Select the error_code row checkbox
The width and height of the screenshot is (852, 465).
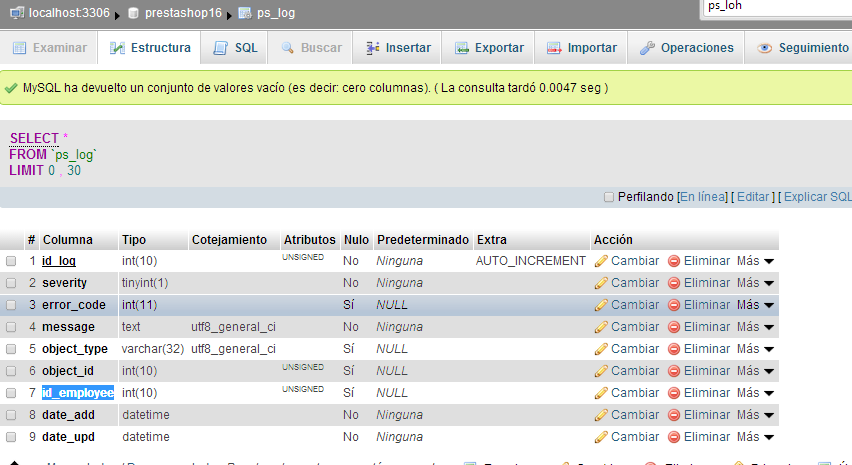(12, 305)
